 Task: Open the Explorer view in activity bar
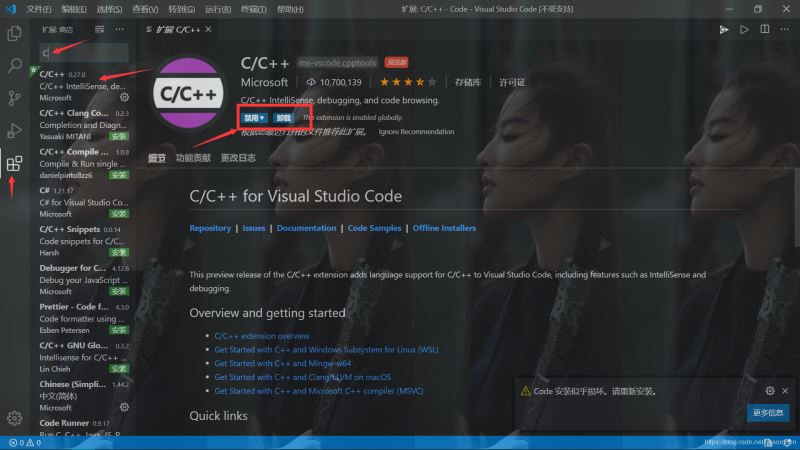click(x=14, y=34)
